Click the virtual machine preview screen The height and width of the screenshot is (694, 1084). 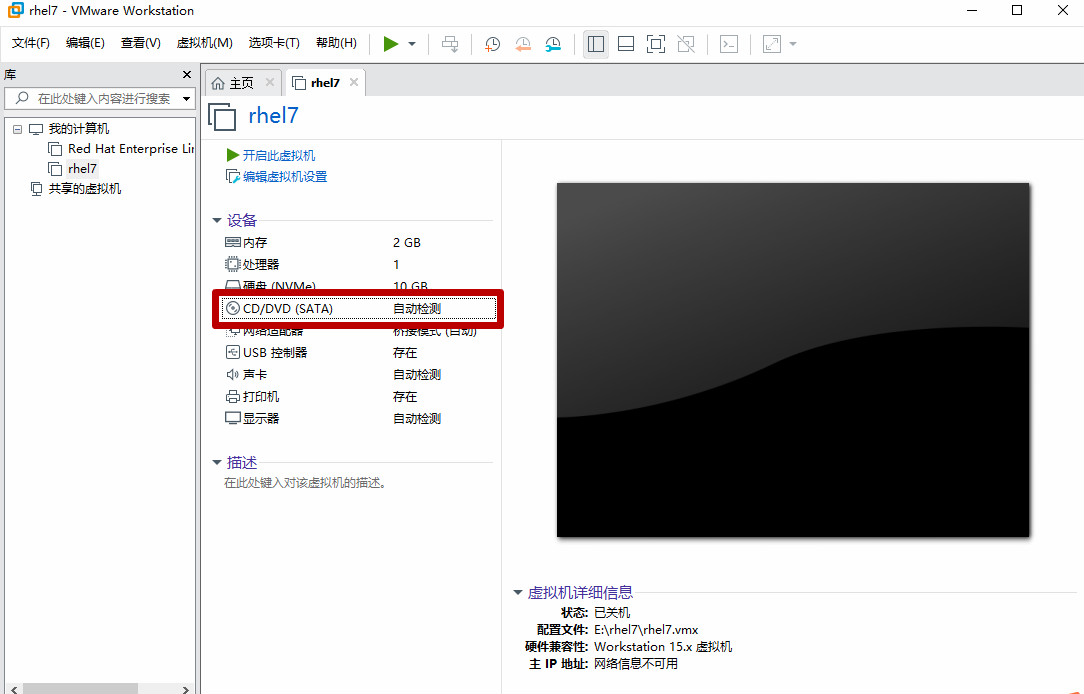pos(793,359)
